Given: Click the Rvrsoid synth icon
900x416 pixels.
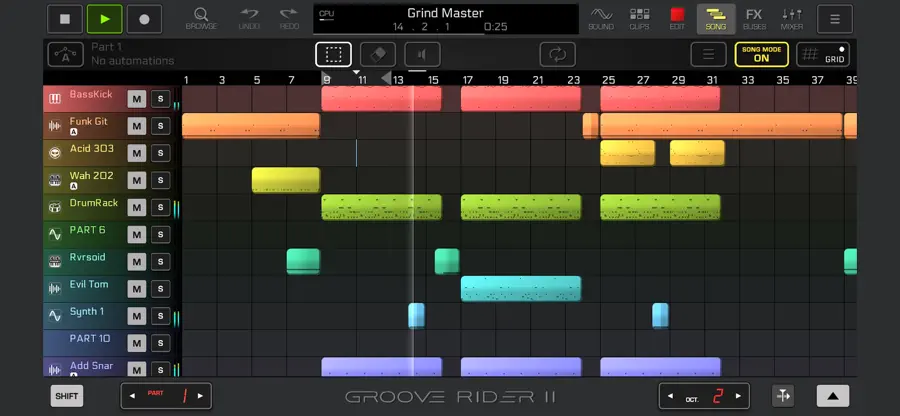Looking at the screenshot, I should point(55,262).
